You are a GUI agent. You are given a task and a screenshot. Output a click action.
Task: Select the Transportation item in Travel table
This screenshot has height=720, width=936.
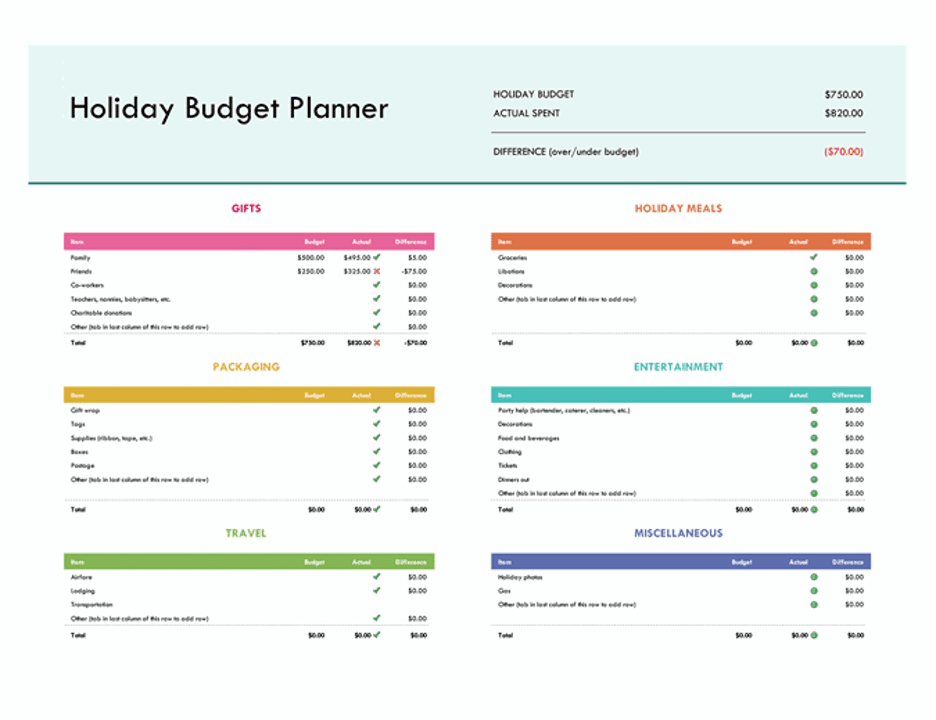tap(91, 605)
